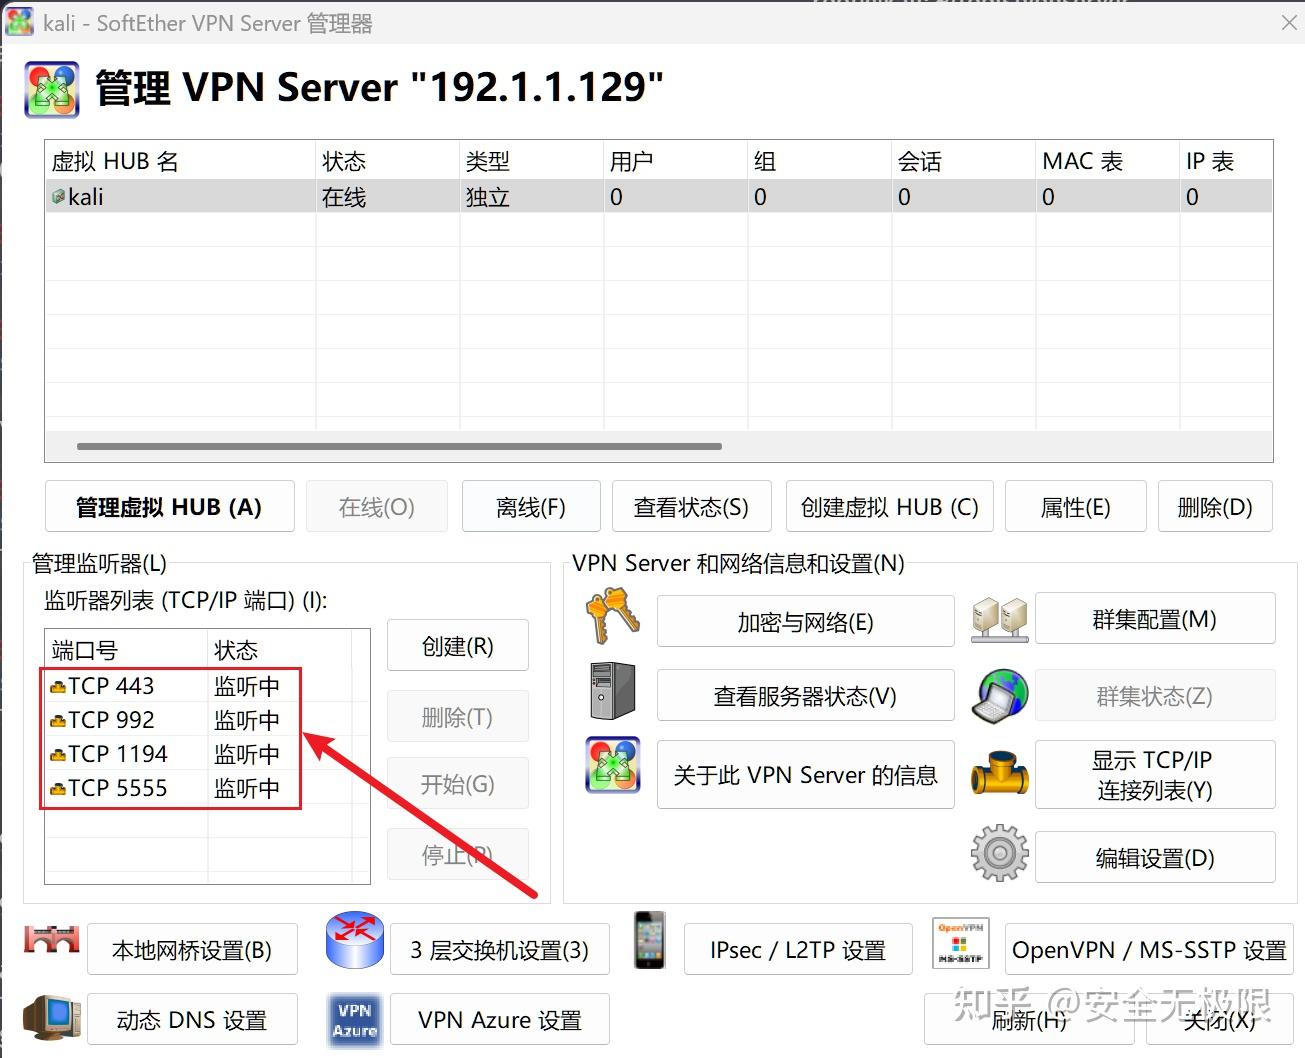Click the SoftEther logo icon beside 关于此 VPN Server
Image resolution: width=1305 pixels, height=1058 pixels.
611,765
